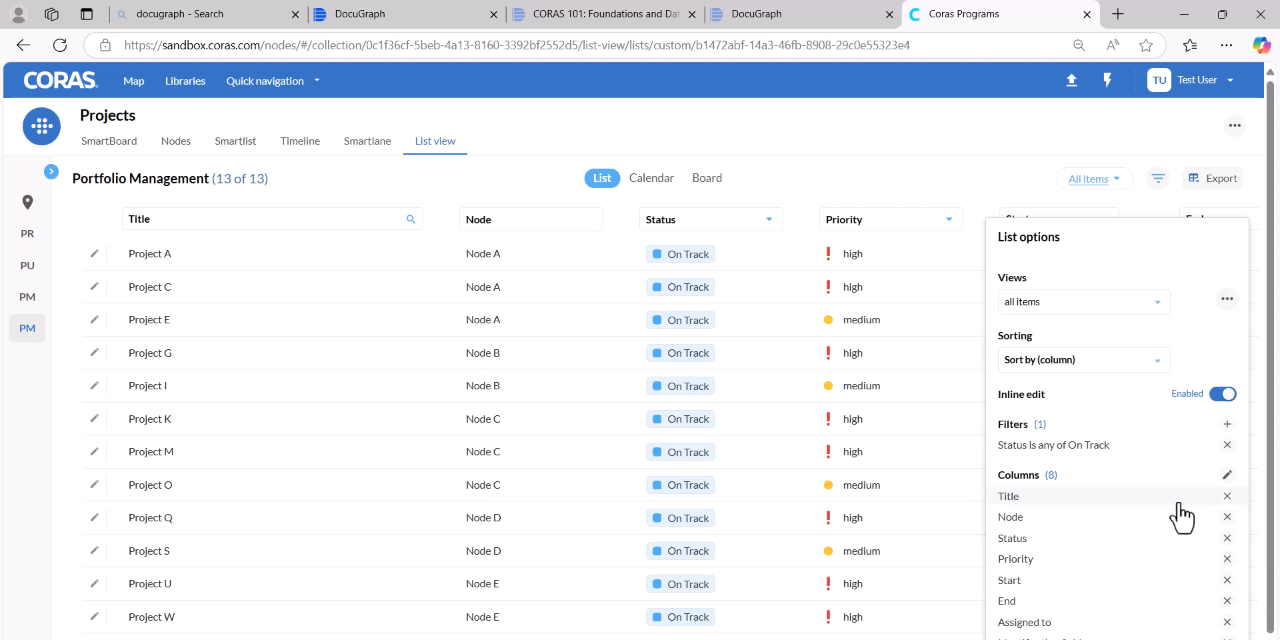Viewport: 1280px width, 640px height.
Task: Remove the Priority column from list
Action: [1227, 559]
